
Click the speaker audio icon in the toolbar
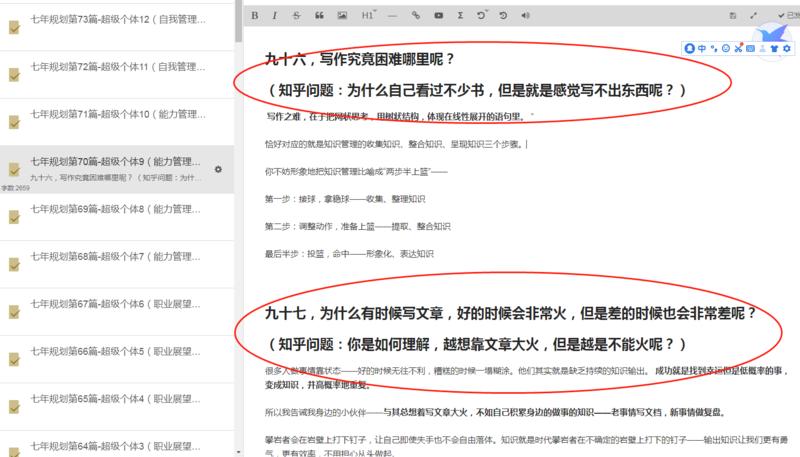(x=526, y=15)
